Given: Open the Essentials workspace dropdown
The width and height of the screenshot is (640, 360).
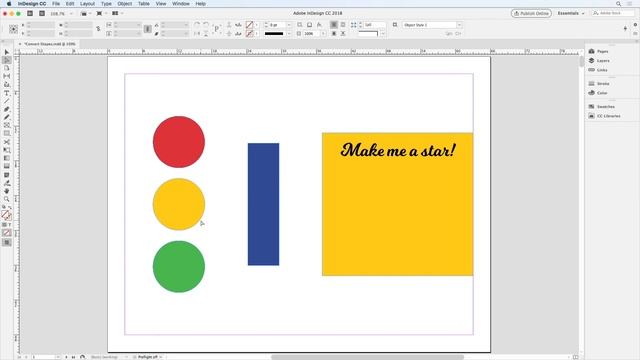Looking at the screenshot, I should click(x=571, y=13).
